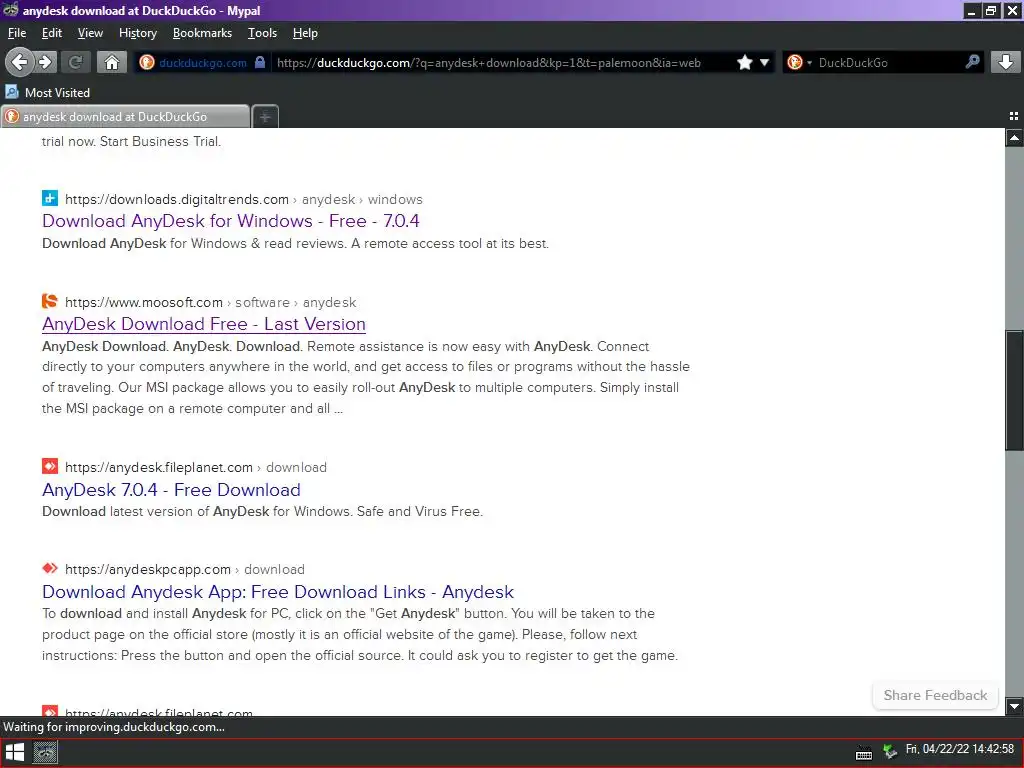Click the DuckDuckGo site identity icon

click(x=147, y=62)
